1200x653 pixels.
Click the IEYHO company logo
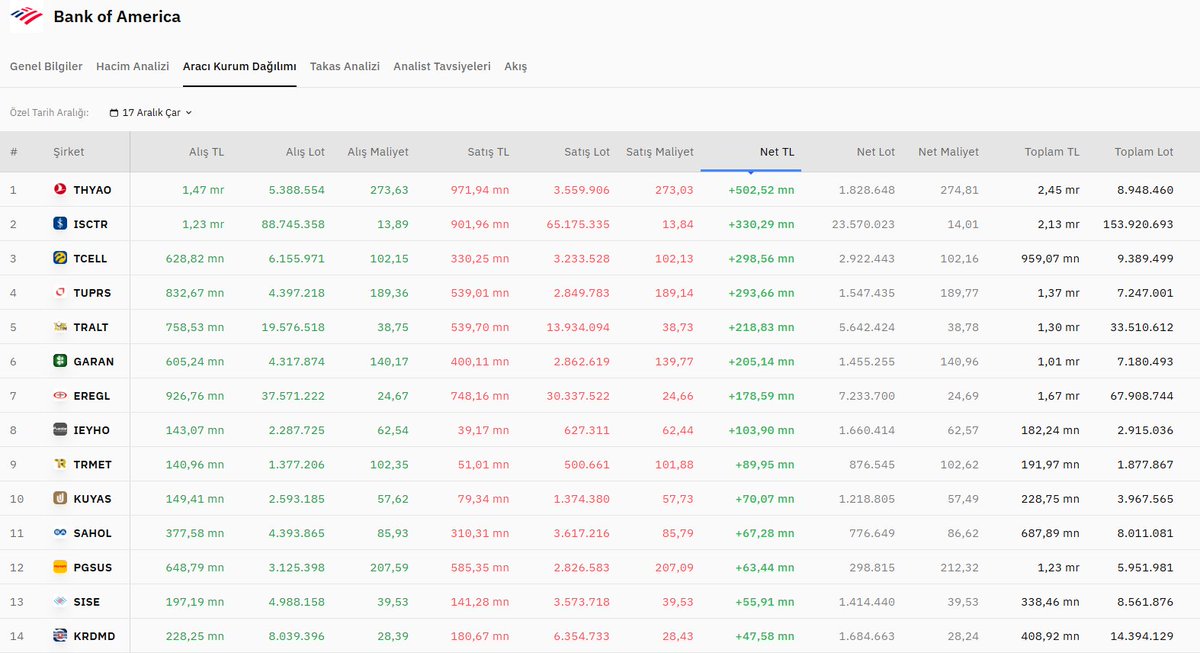pos(61,430)
